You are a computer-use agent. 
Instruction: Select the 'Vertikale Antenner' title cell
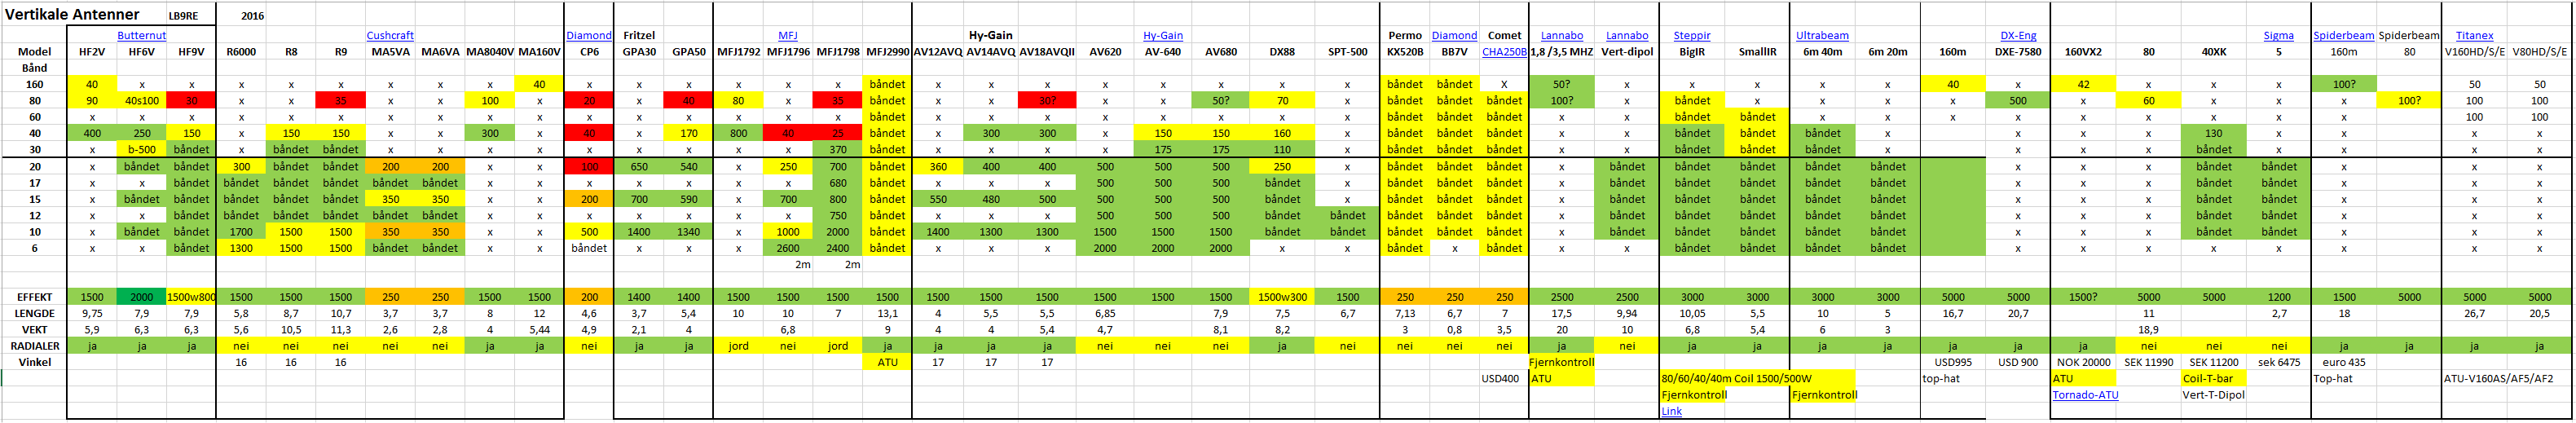point(70,15)
